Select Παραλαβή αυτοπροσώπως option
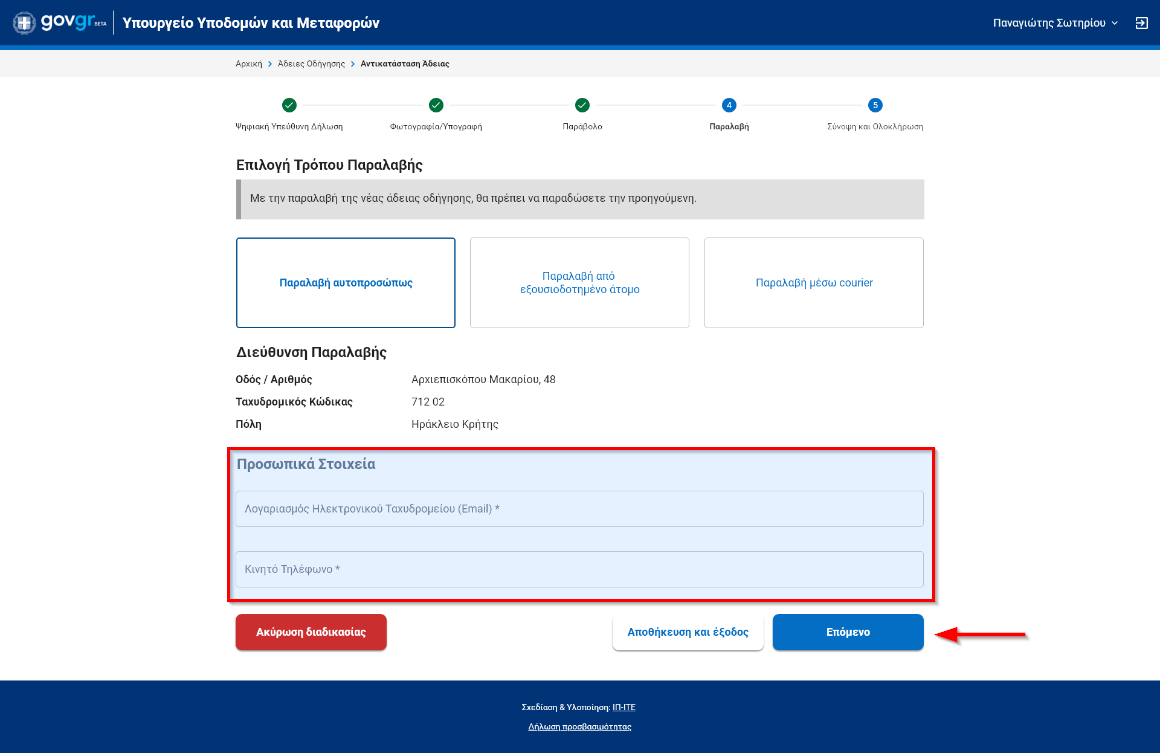The height and width of the screenshot is (753, 1160). point(346,283)
